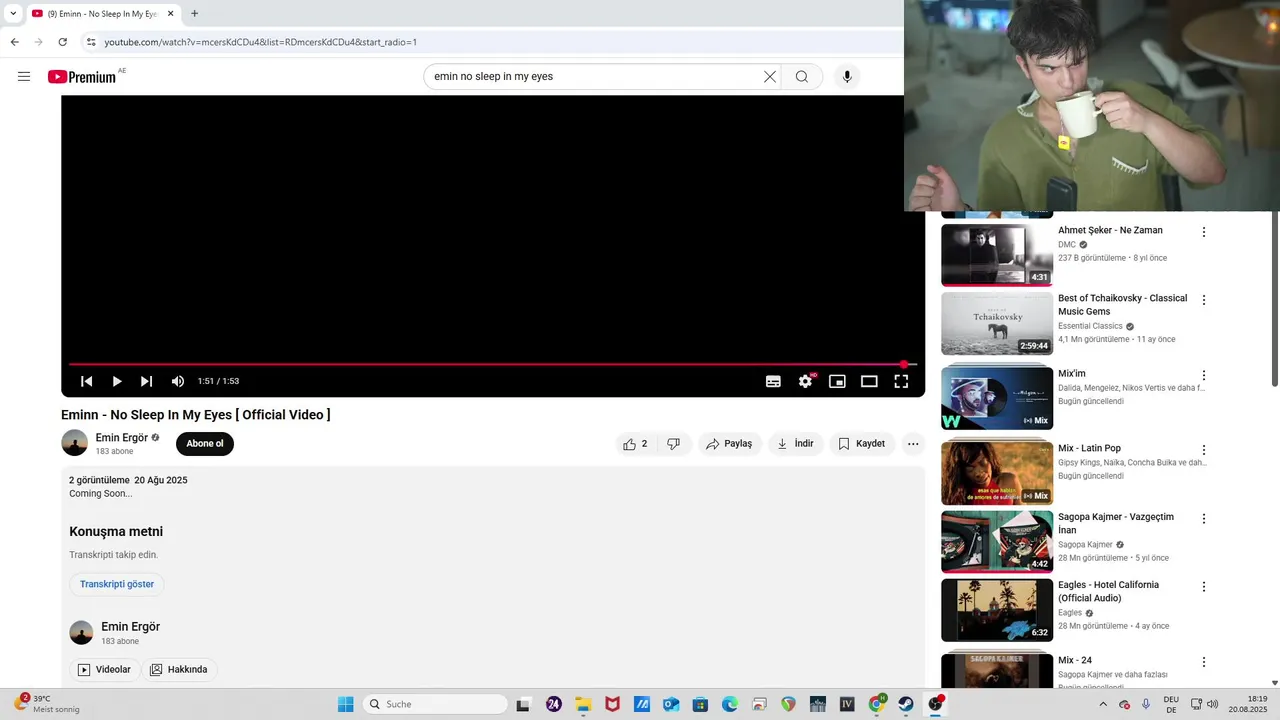Skip to next video in player

147,381
